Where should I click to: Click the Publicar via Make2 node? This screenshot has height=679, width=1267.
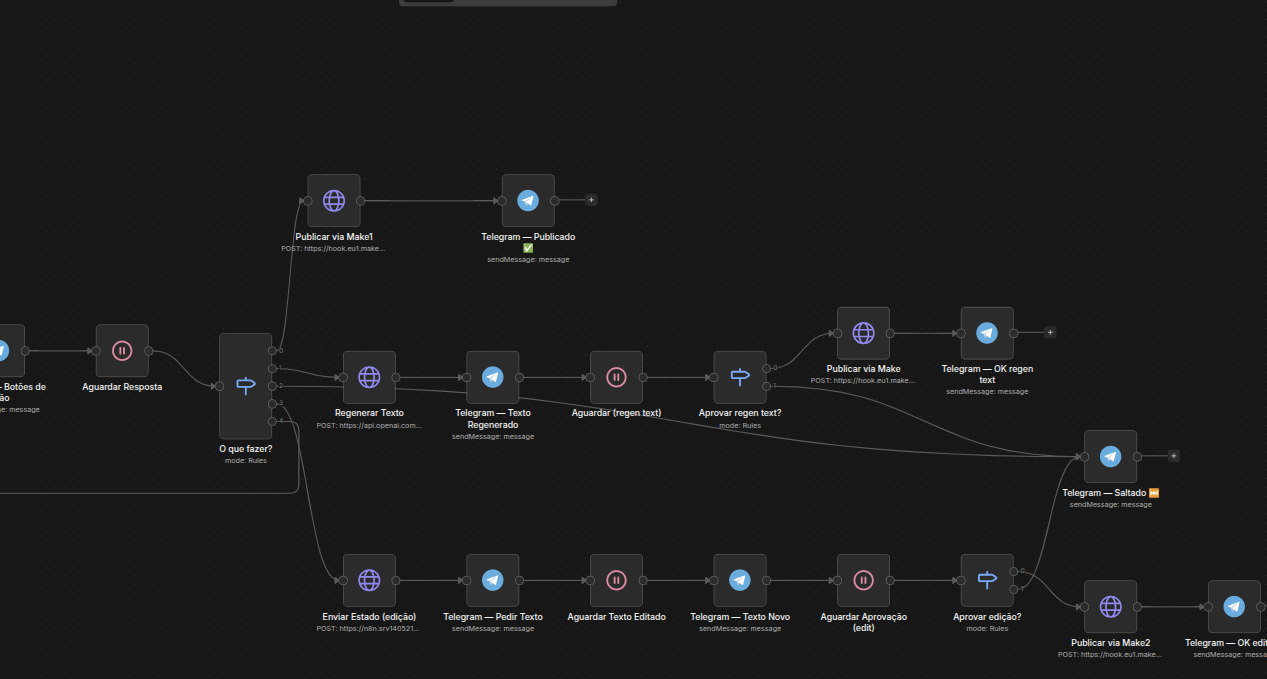pos(1110,606)
